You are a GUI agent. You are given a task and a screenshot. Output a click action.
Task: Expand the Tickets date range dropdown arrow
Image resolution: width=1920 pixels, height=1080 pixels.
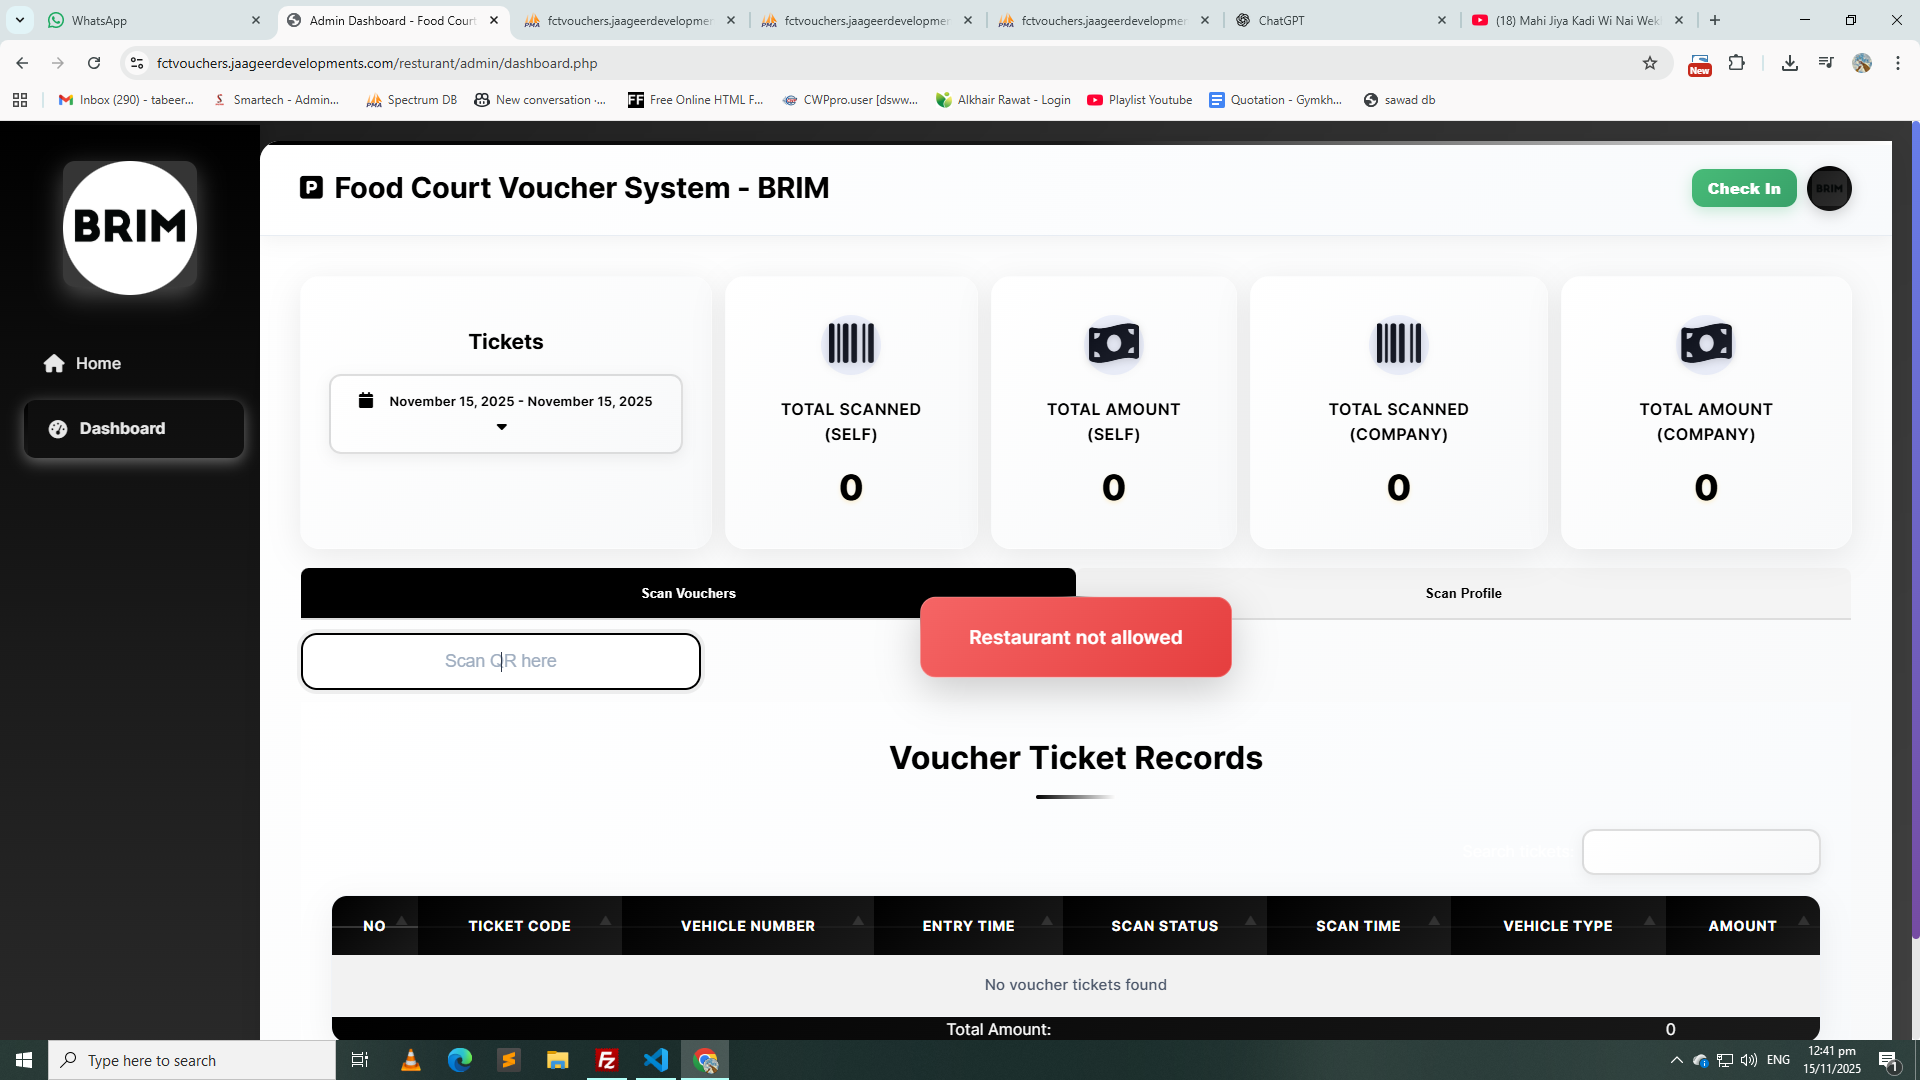point(502,427)
